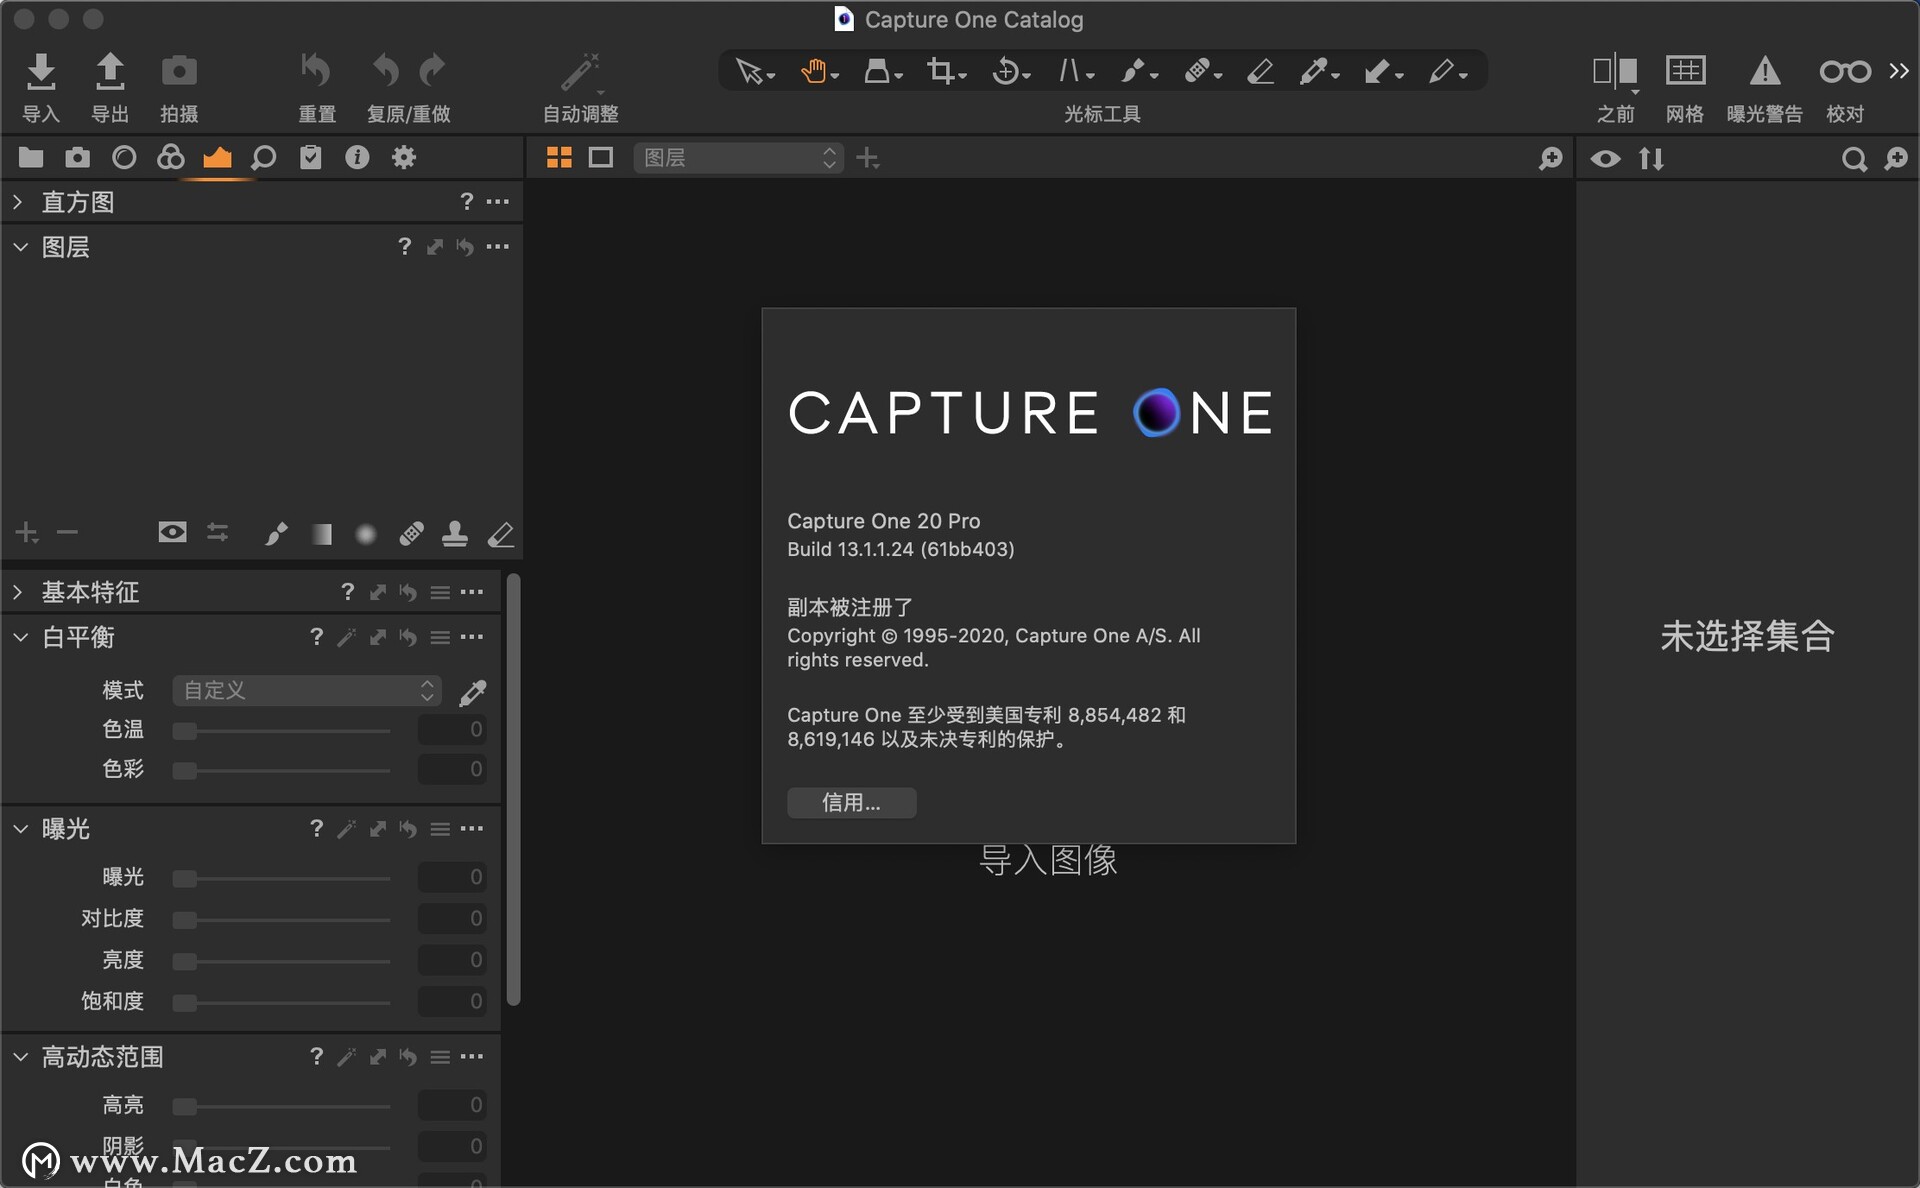Select the erase mask tool in toolbar
The width and height of the screenshot is (1920, 1188).
click(x=1260, y=71)
